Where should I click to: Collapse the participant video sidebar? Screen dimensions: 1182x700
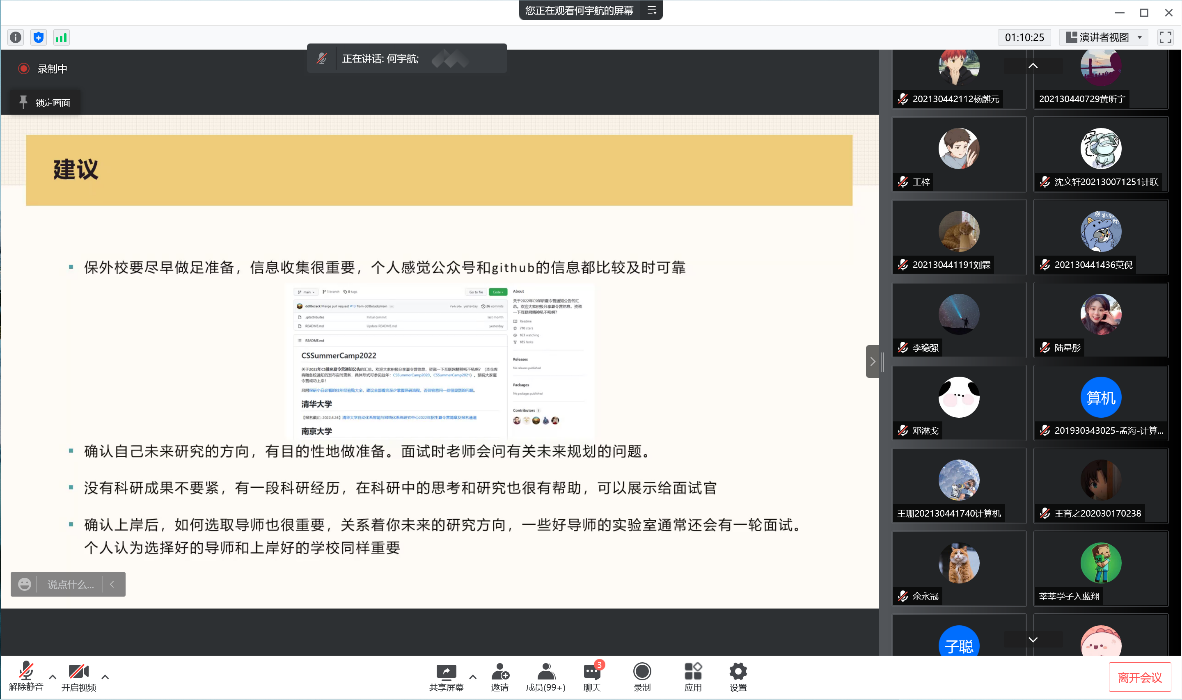[872, 361]
